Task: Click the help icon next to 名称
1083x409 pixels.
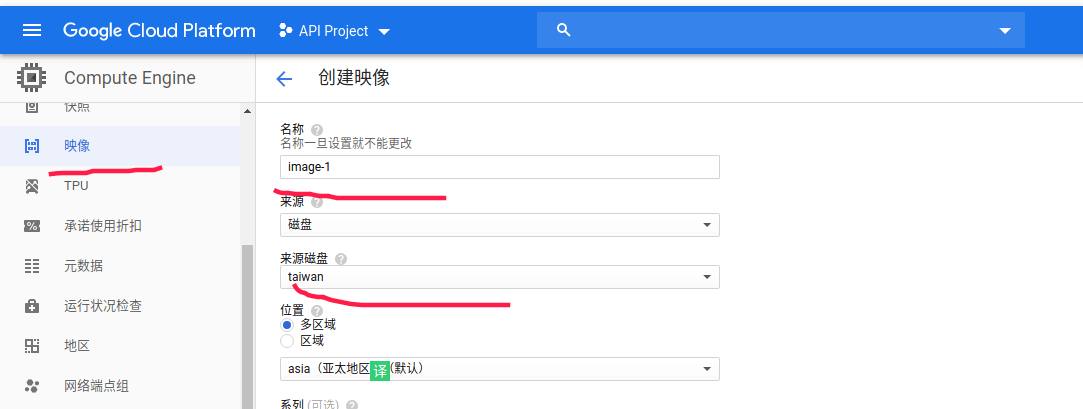Action: pos(317,130)
